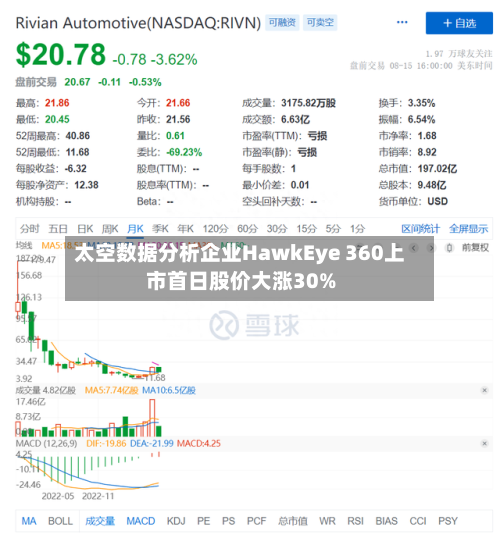This screenshot has height=538, width=500.
Task: Click the tallest volume bar in chart
Action: coord(152,418)
